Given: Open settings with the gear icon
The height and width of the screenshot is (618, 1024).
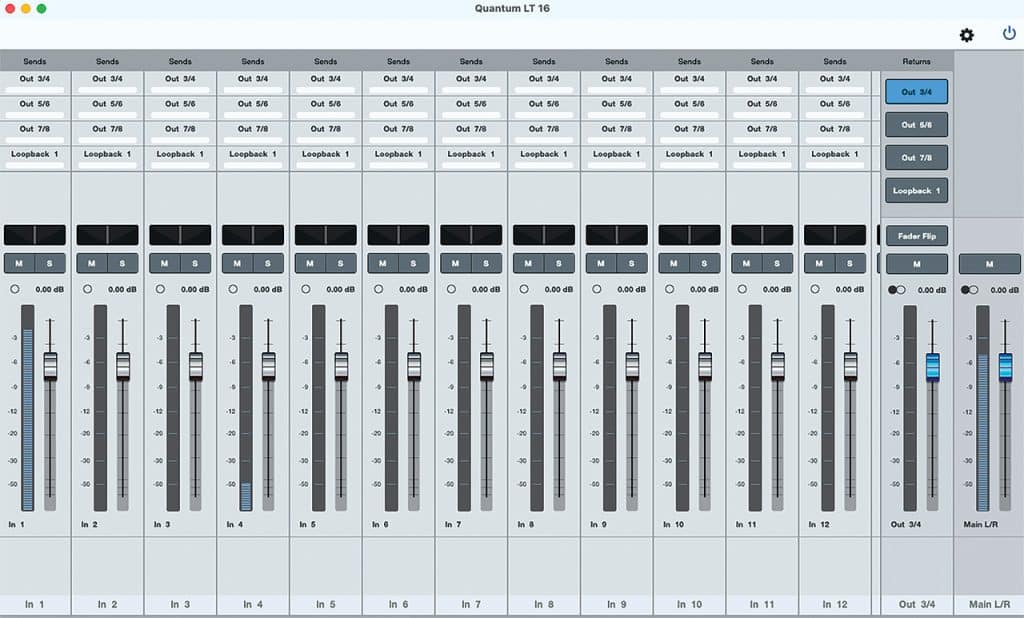Looking at the screenshot, I should point(967,35).
